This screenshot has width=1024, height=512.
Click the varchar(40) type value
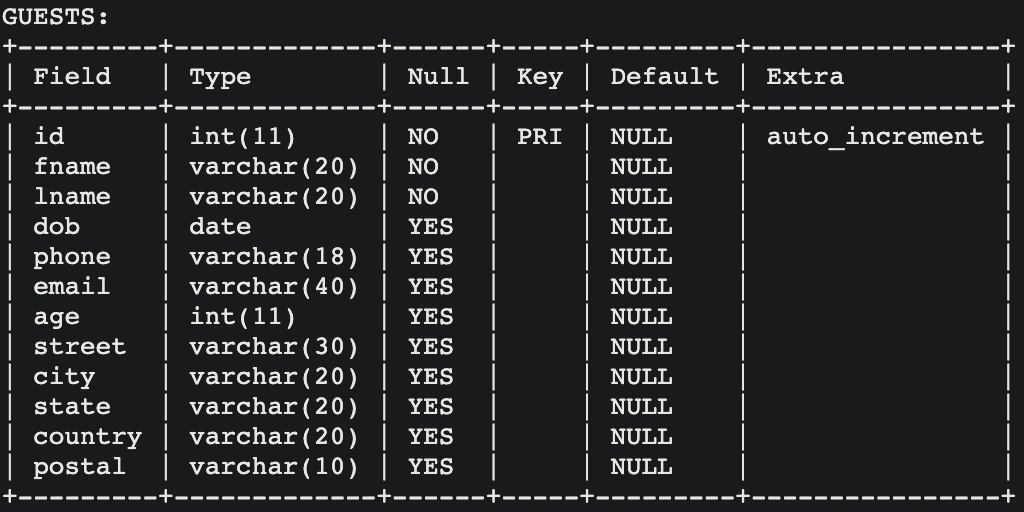click(x=273, y=287)
